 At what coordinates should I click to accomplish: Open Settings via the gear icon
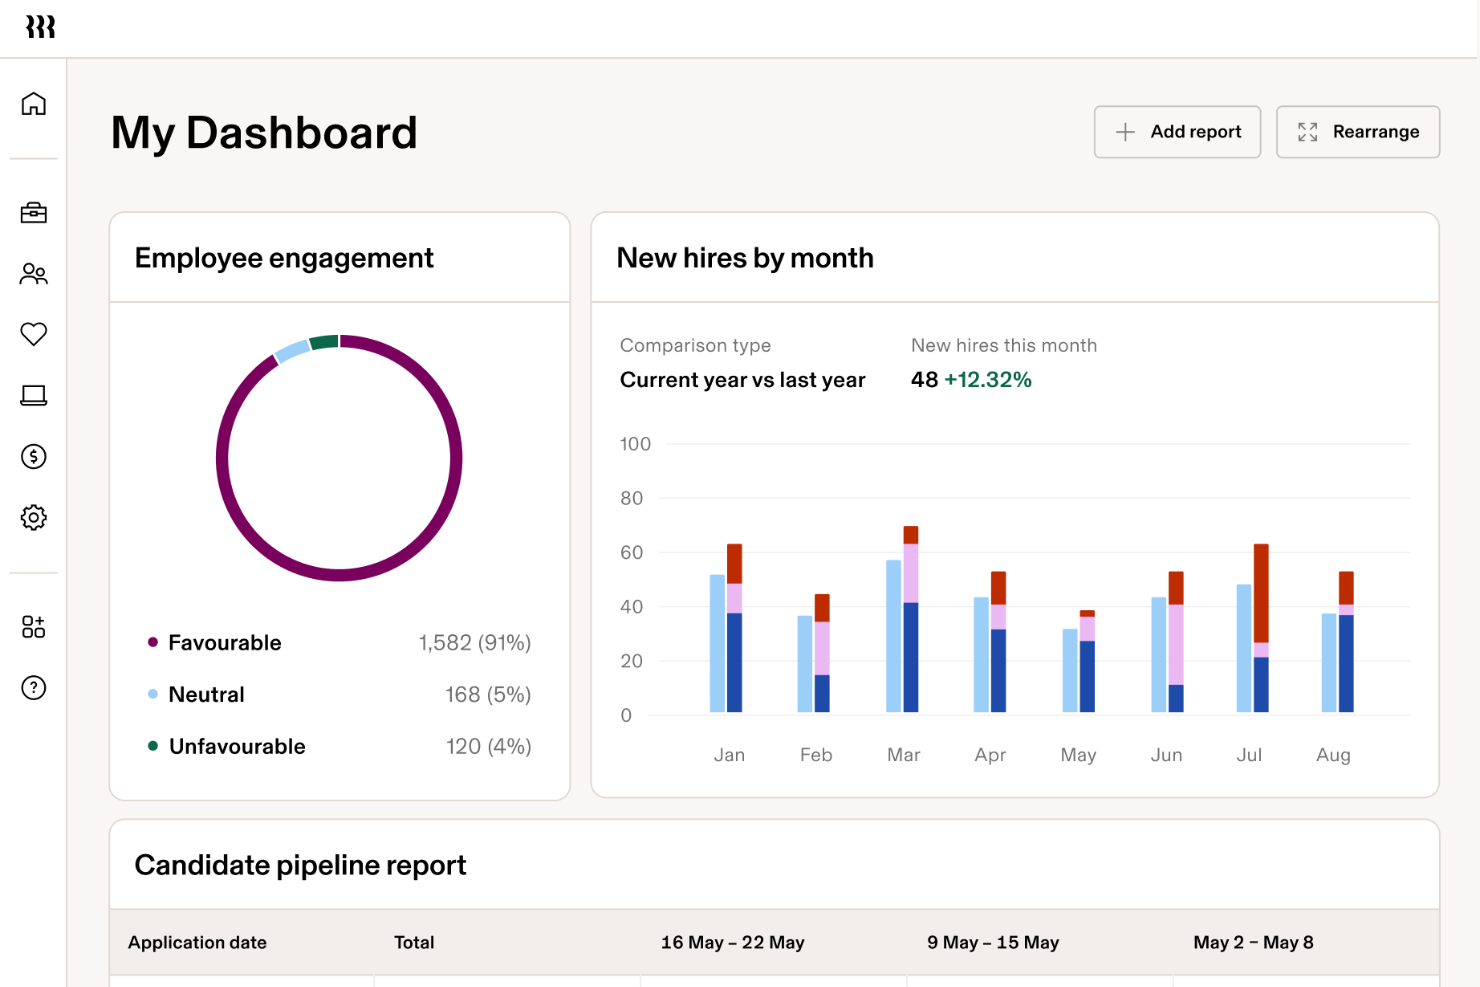coord(33,517)
